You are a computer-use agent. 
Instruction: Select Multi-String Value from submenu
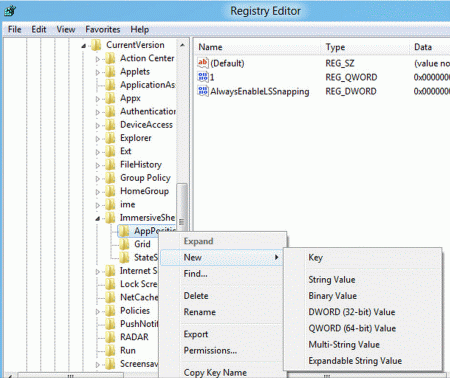(x=363, y=344)
